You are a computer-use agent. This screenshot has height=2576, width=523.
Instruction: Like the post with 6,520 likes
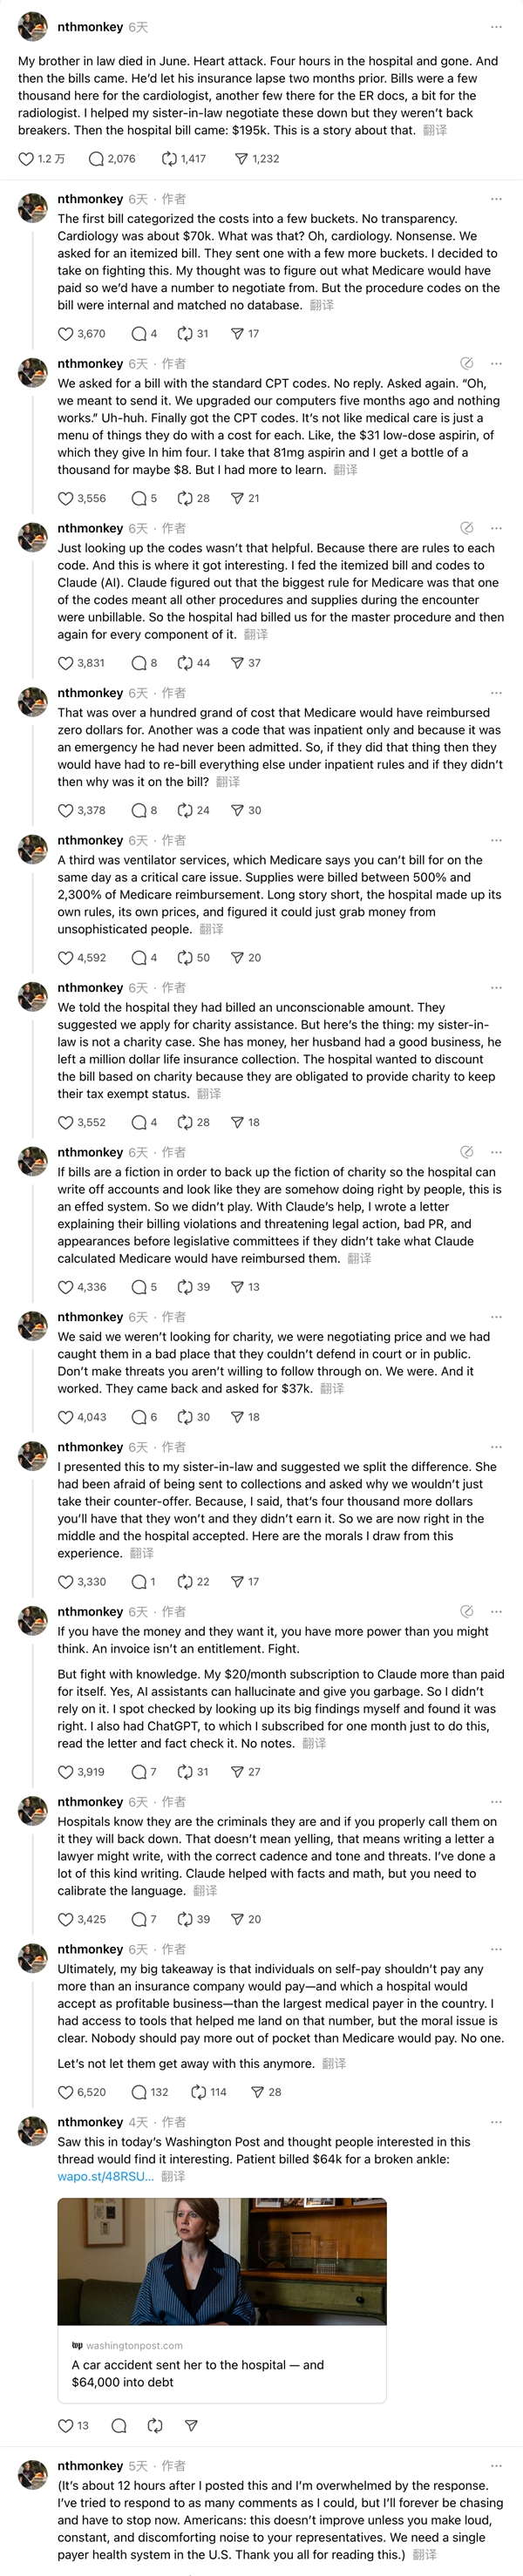pyautogui.click(x=66, y=2092)
